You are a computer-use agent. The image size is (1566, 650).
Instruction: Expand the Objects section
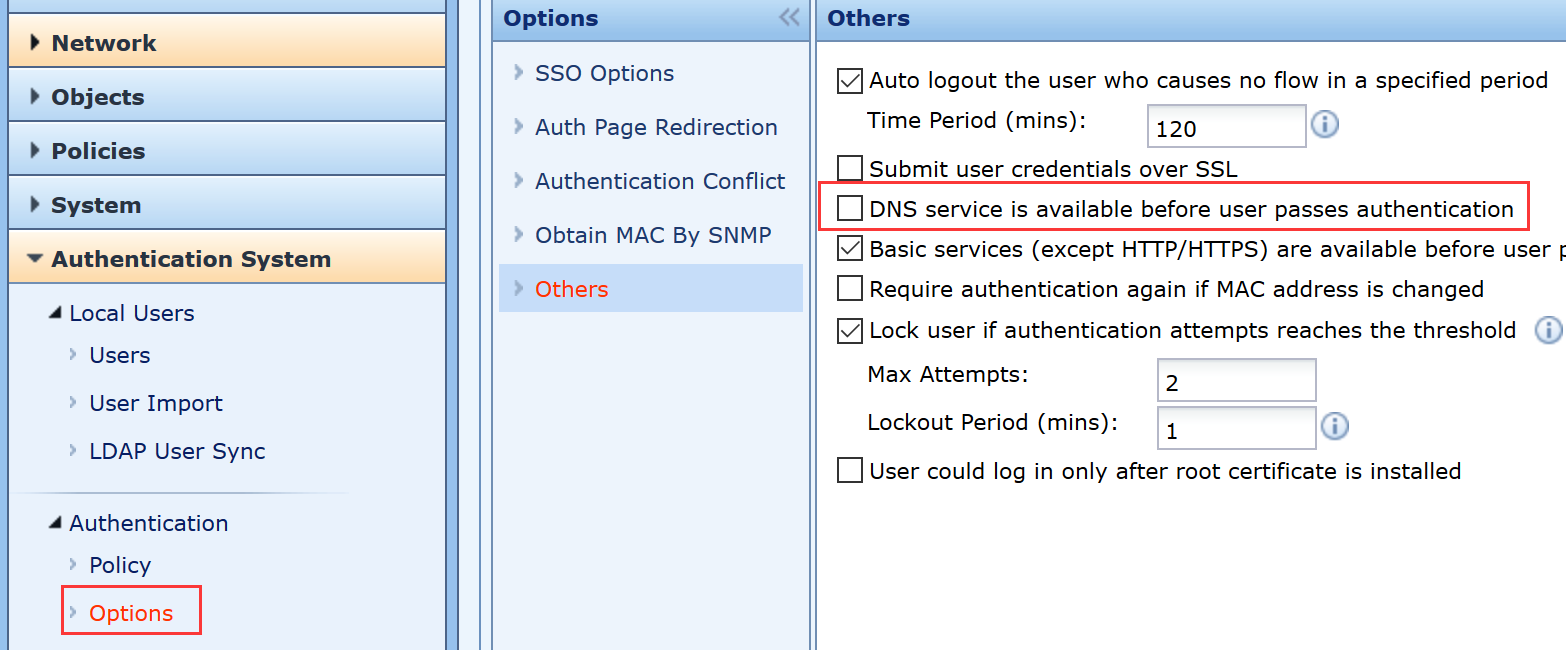98,97
